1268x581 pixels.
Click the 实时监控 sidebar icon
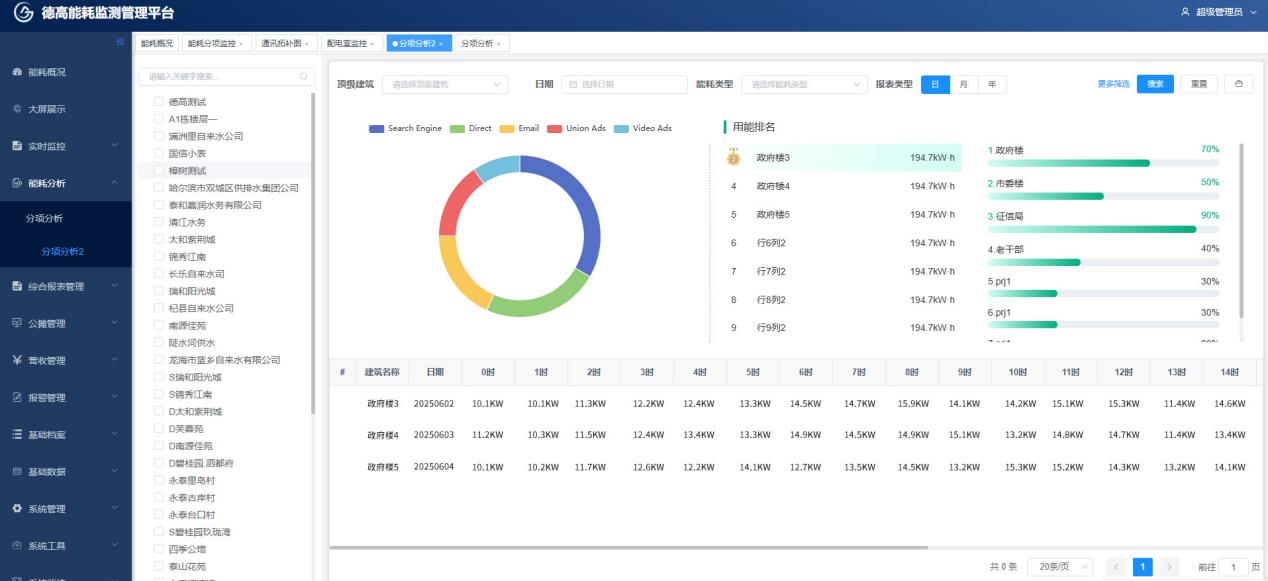16,146
